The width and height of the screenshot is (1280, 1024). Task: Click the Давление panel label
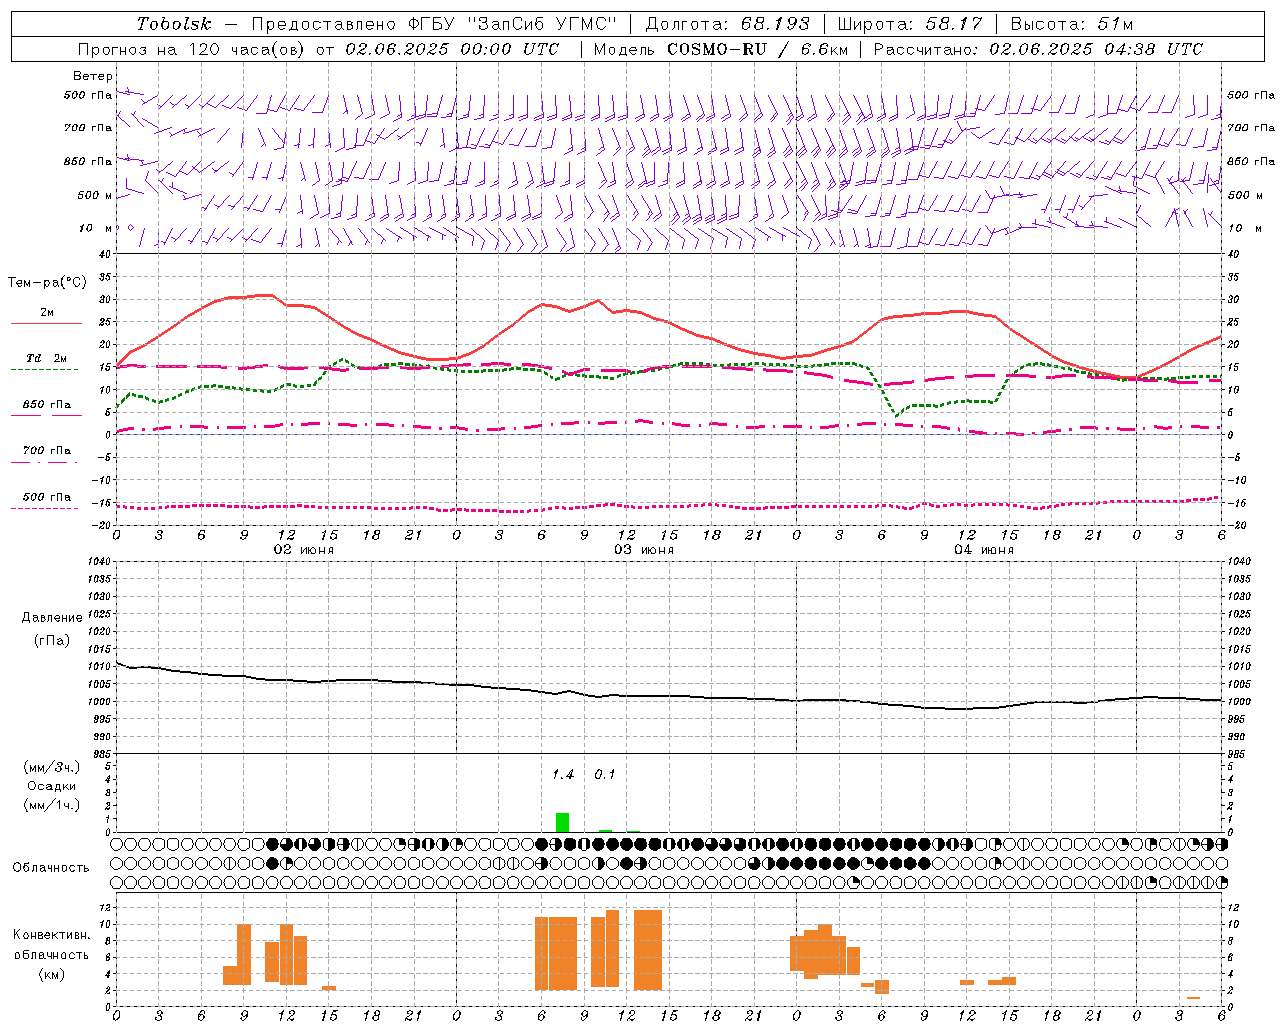[x=51, y=618]
